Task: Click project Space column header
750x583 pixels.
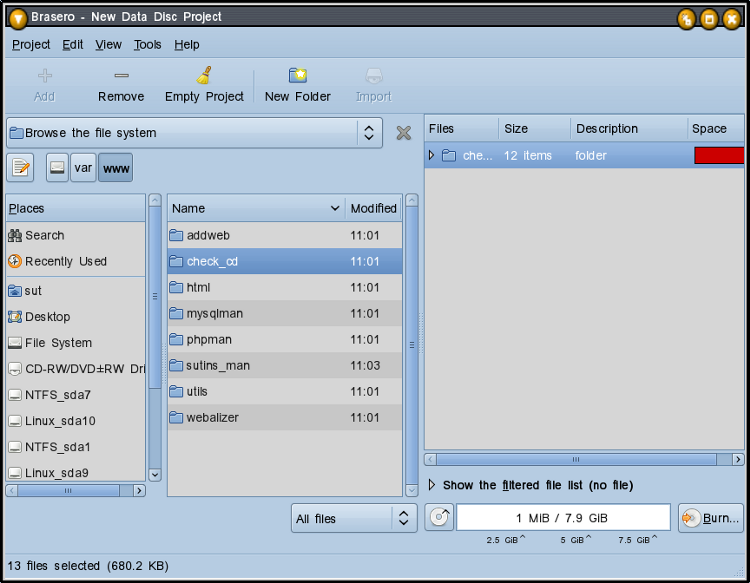Action: (716, 129)
